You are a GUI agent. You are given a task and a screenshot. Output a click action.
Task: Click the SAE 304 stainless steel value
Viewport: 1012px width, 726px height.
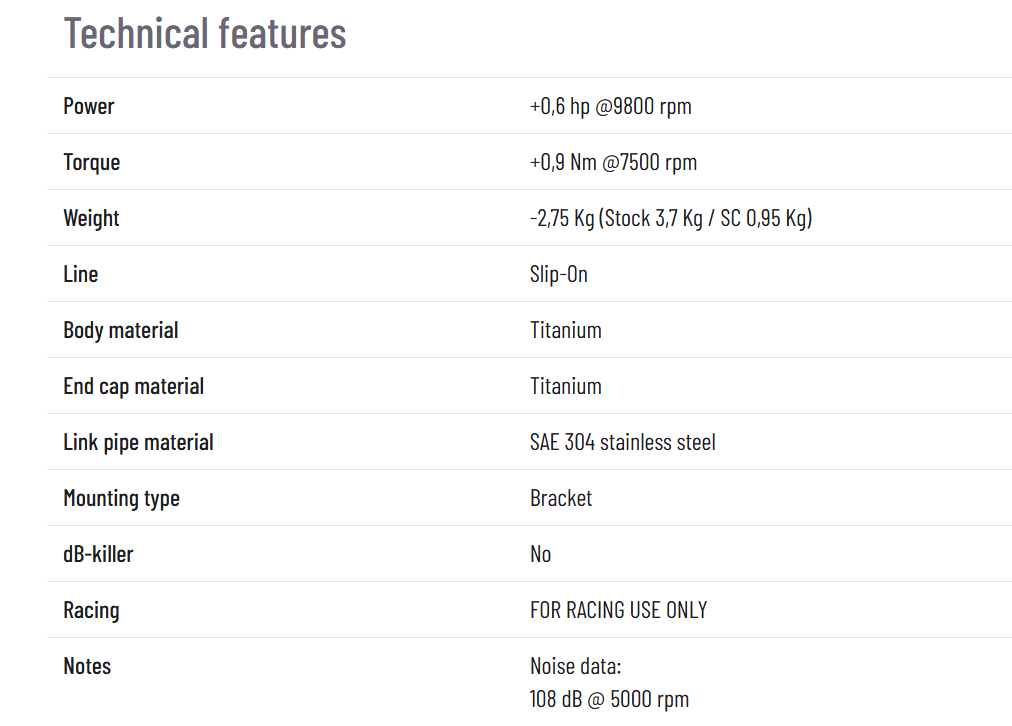(x=622, y=442)
